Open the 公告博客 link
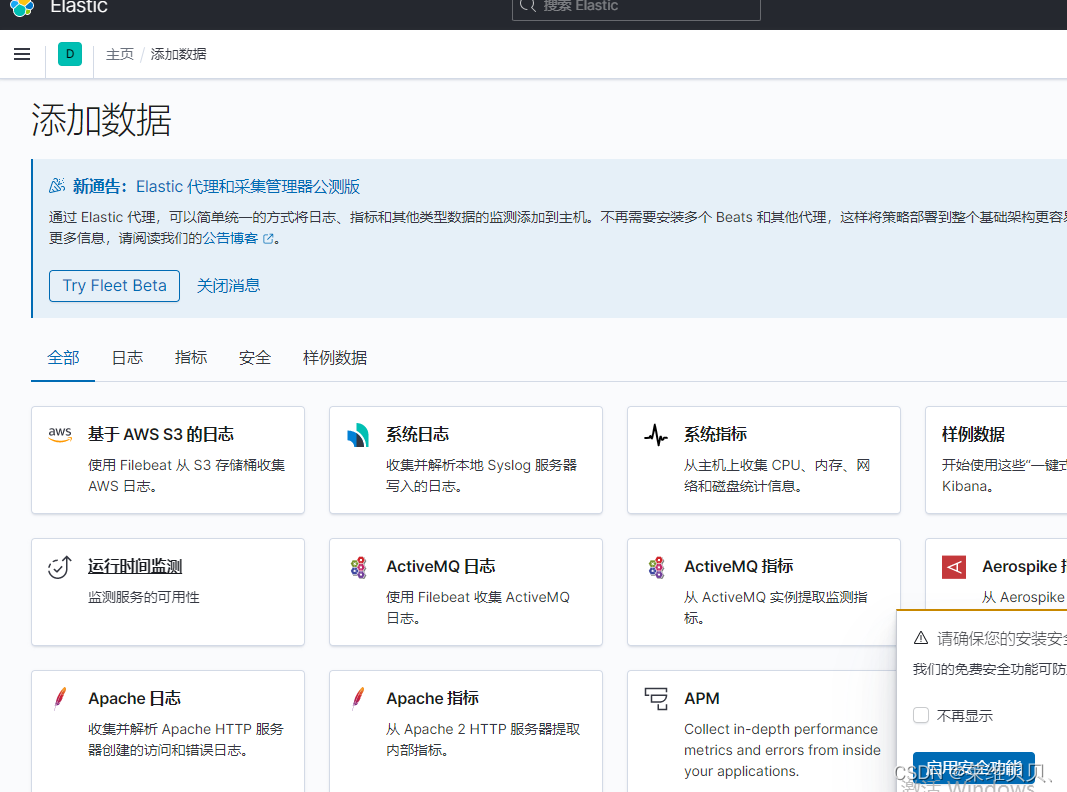The image size is (1067, 792). pos(230,238)
